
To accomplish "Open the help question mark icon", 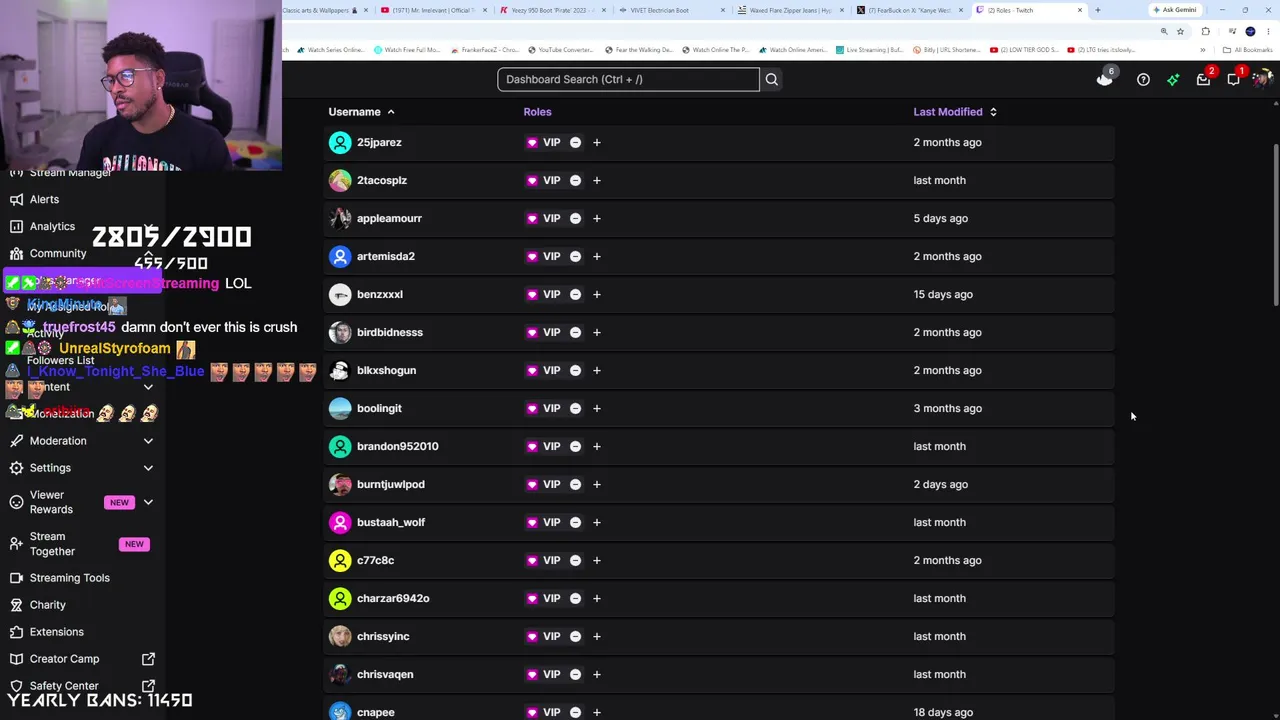I will [1143, 79].
